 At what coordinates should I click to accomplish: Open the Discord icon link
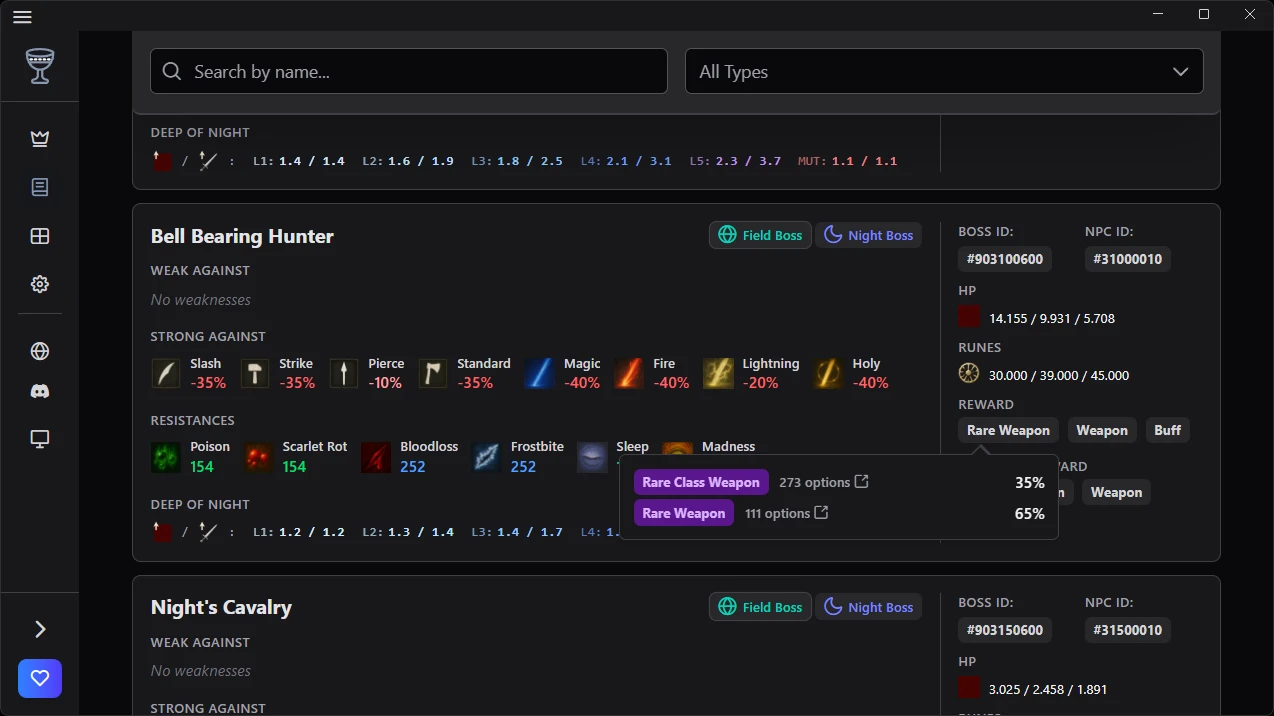40,392
